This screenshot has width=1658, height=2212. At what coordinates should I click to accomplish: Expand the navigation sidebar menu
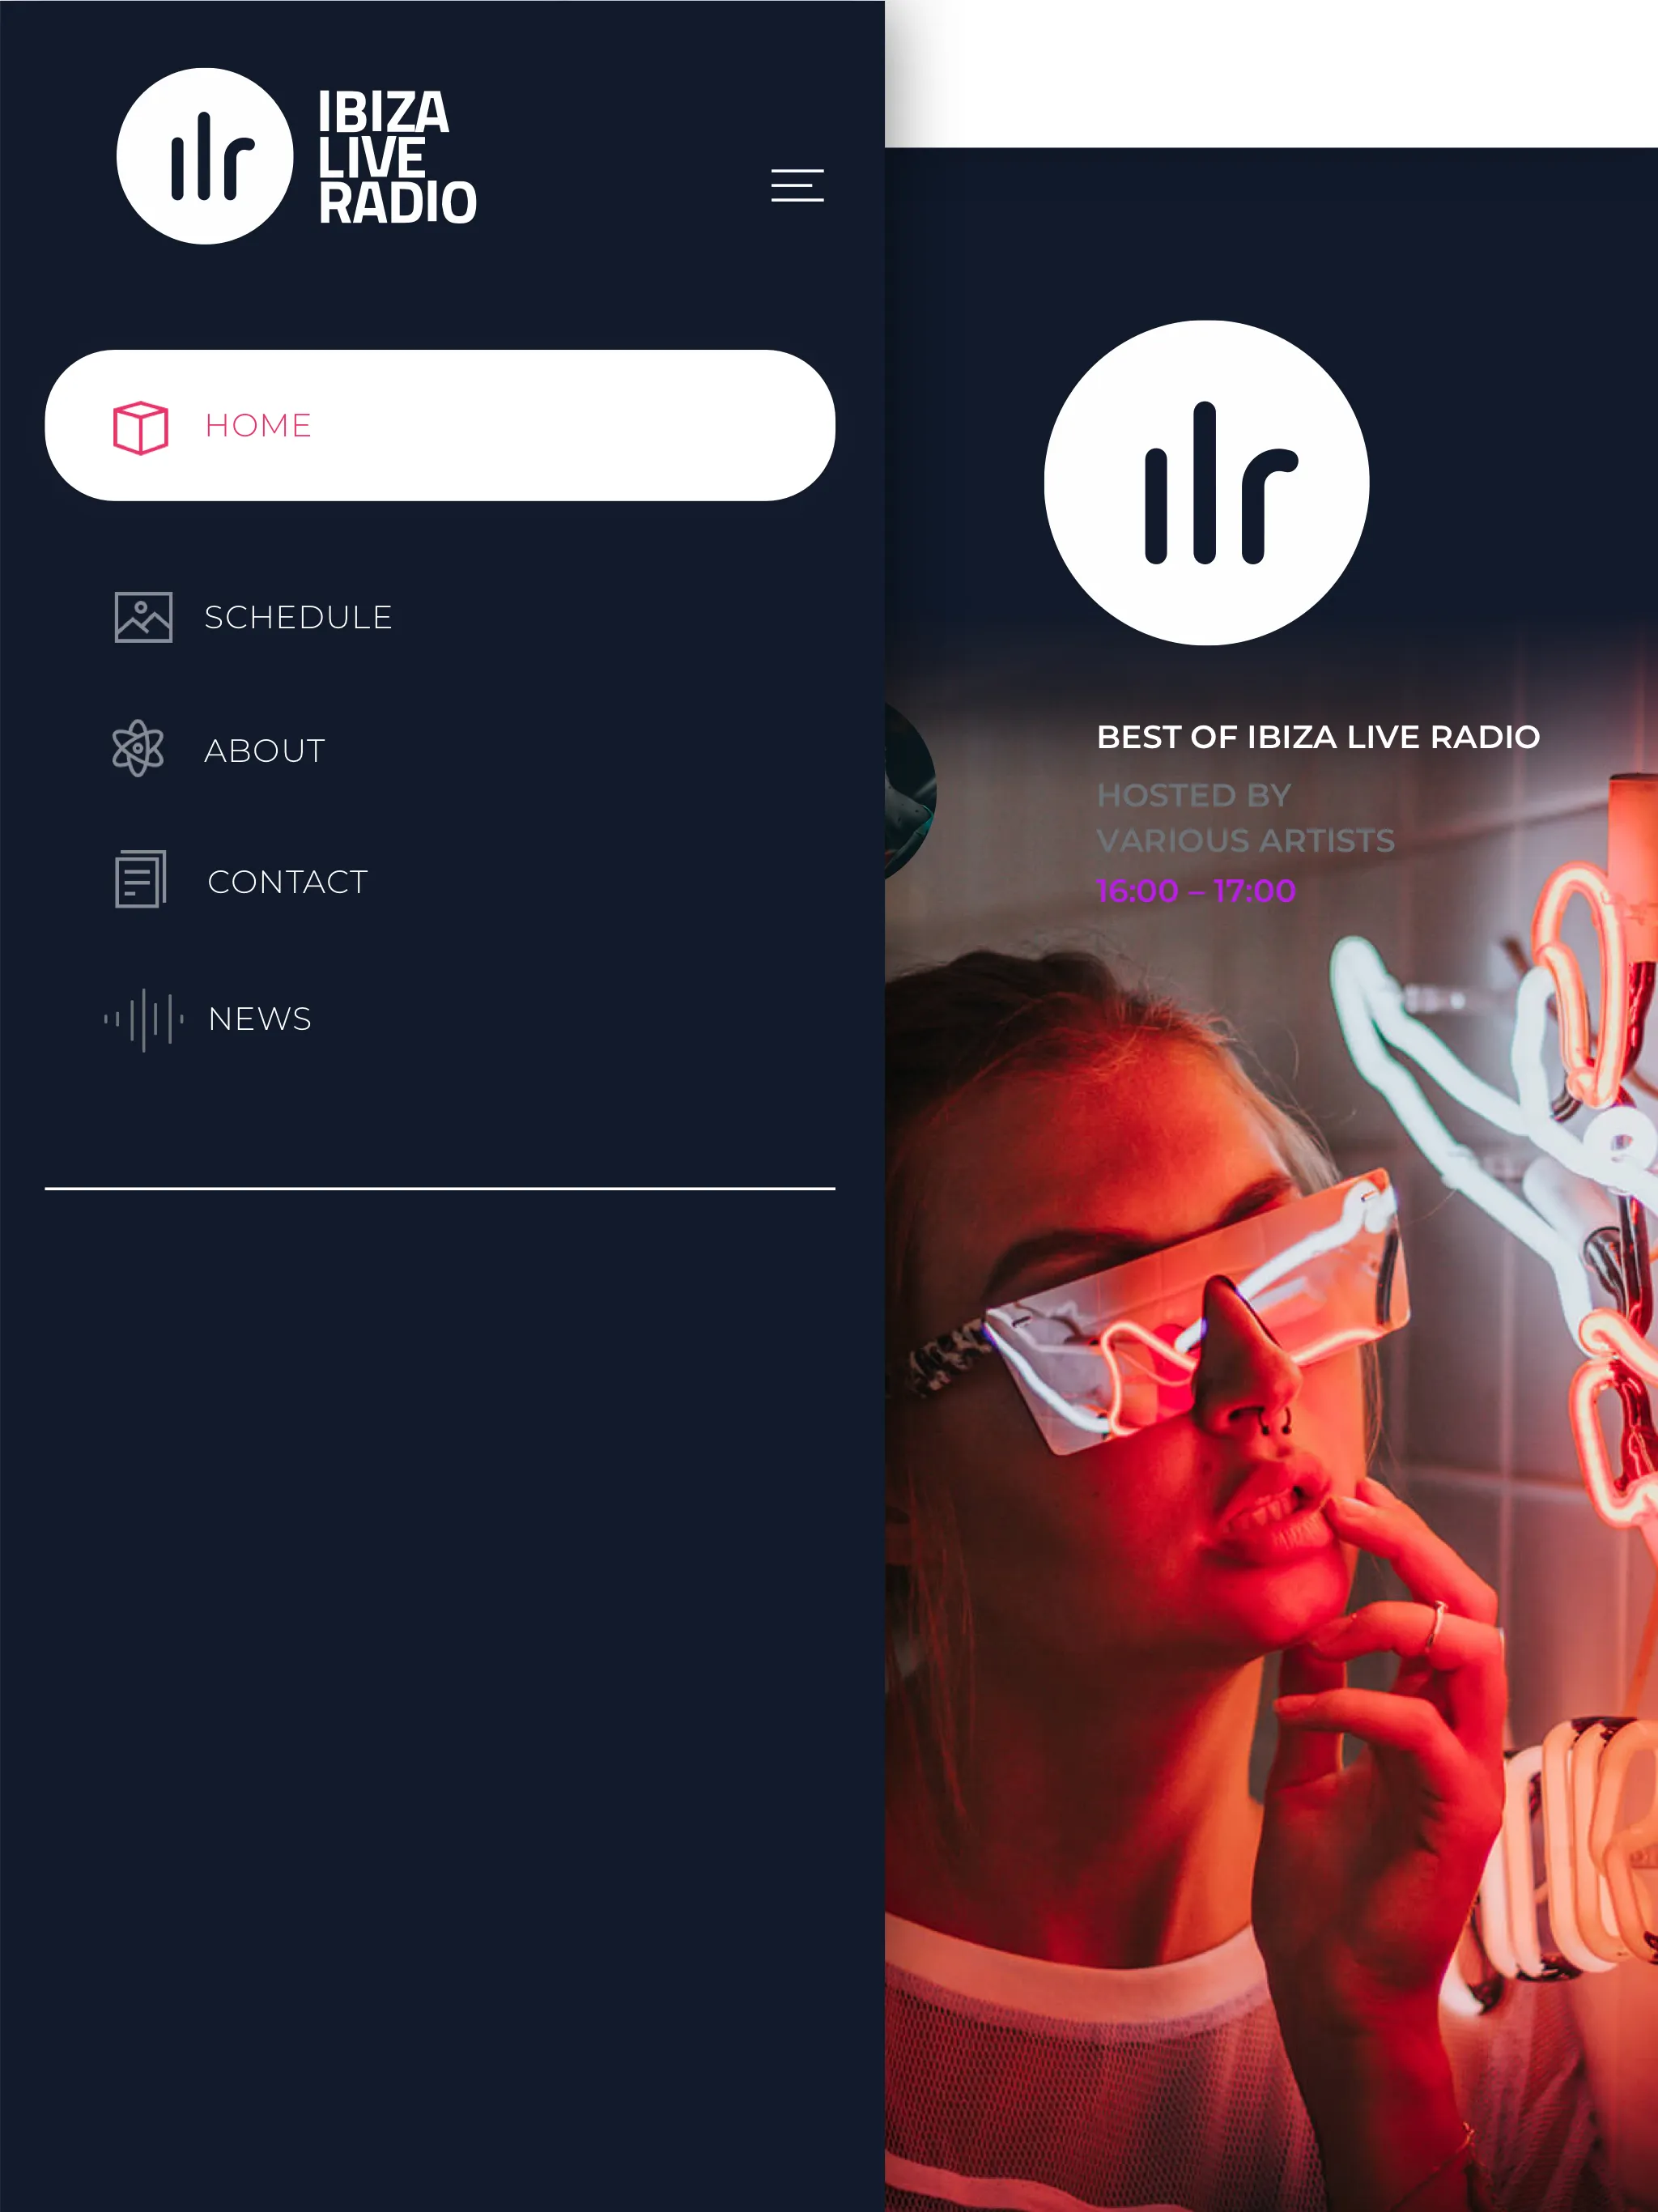(x=797, y=185)
